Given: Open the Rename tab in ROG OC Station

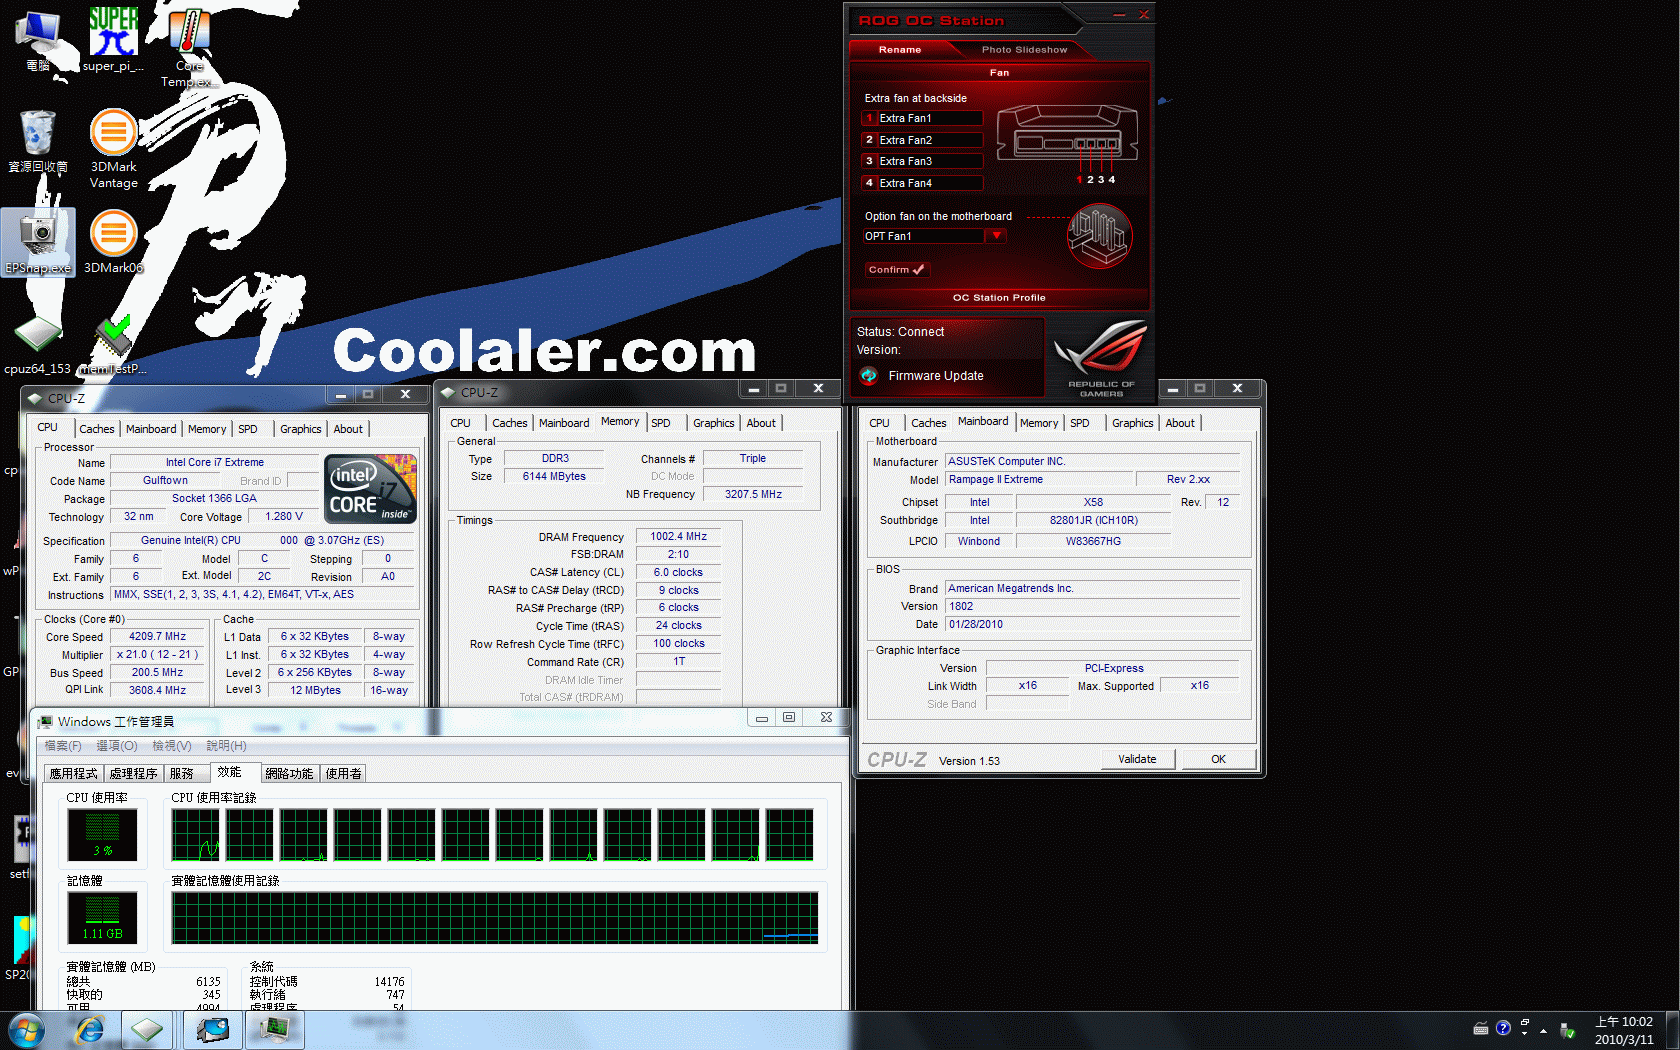Looking at the screenshot, I should (x=900, y=49).
